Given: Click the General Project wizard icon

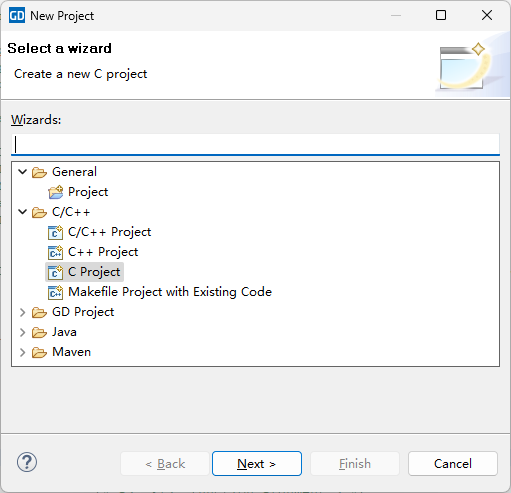Looking at the screenshot, I should [55, 192].
